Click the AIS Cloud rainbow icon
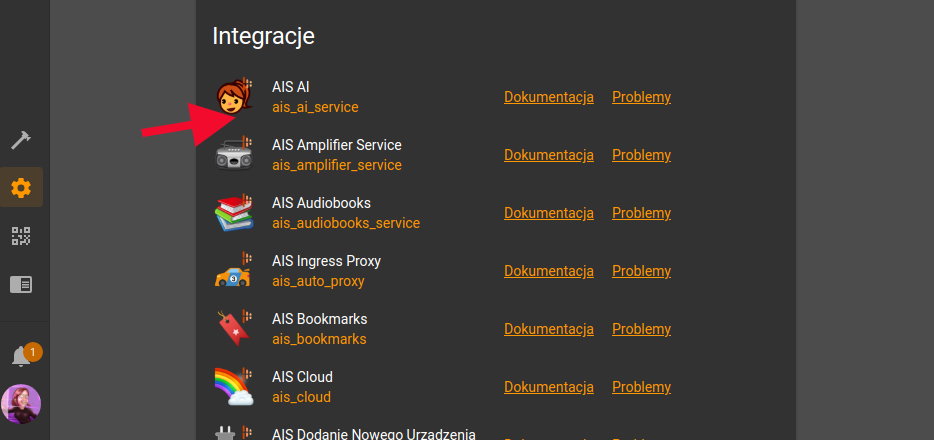Image resolution: width=934 pixels, height=440 pixels. [234, 386]
